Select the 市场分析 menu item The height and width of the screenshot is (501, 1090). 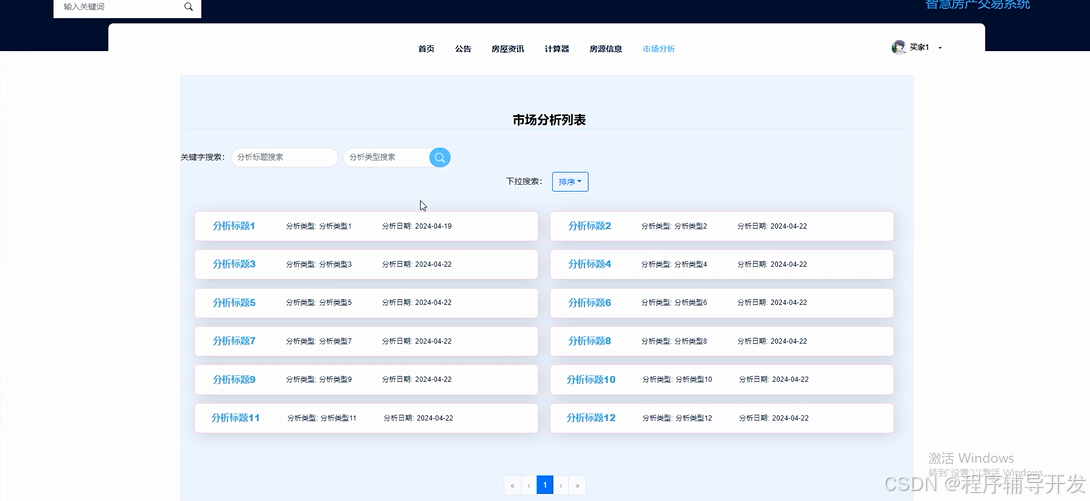click(x=658, y=49)
